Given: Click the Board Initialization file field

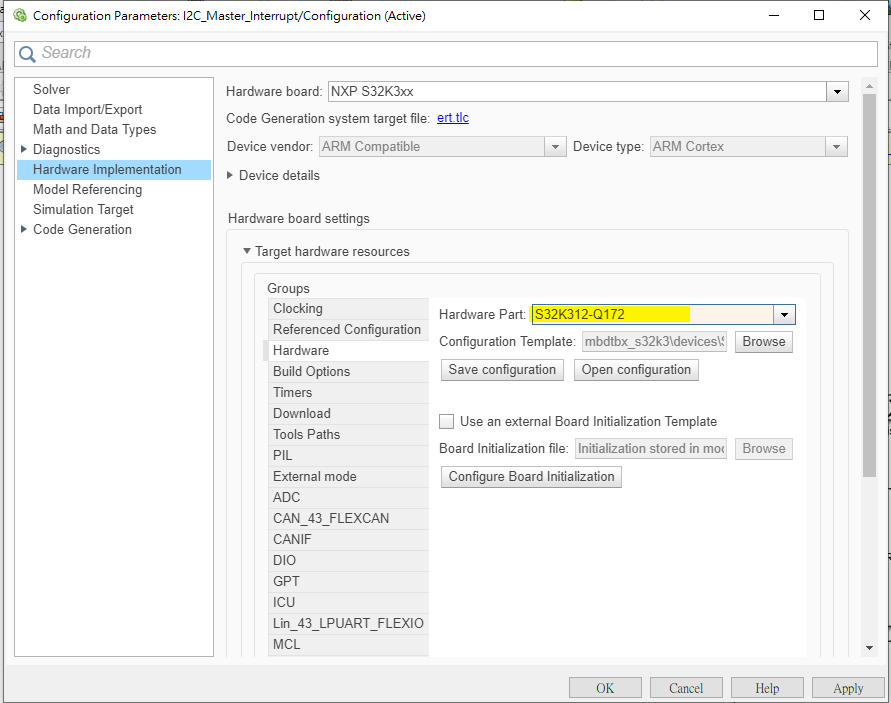Looking at the screenshot, I should pyautogui.click(x=651, y=449).
